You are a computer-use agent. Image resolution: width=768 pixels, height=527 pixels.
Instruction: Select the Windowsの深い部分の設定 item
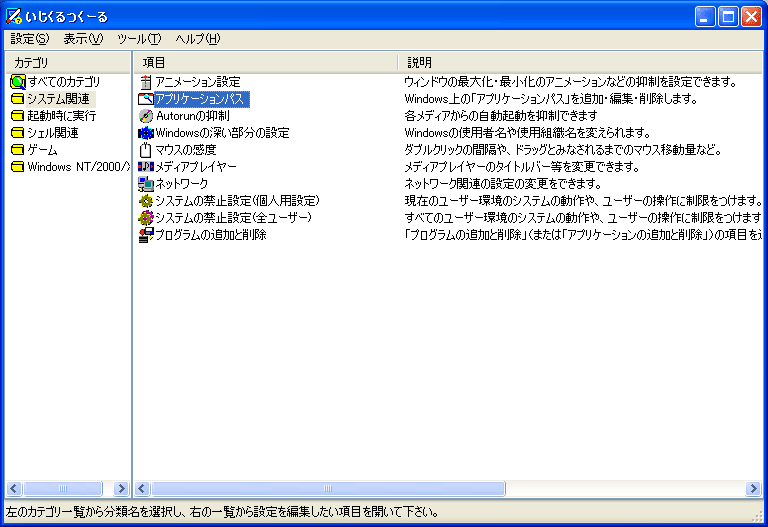coord(222,133)
